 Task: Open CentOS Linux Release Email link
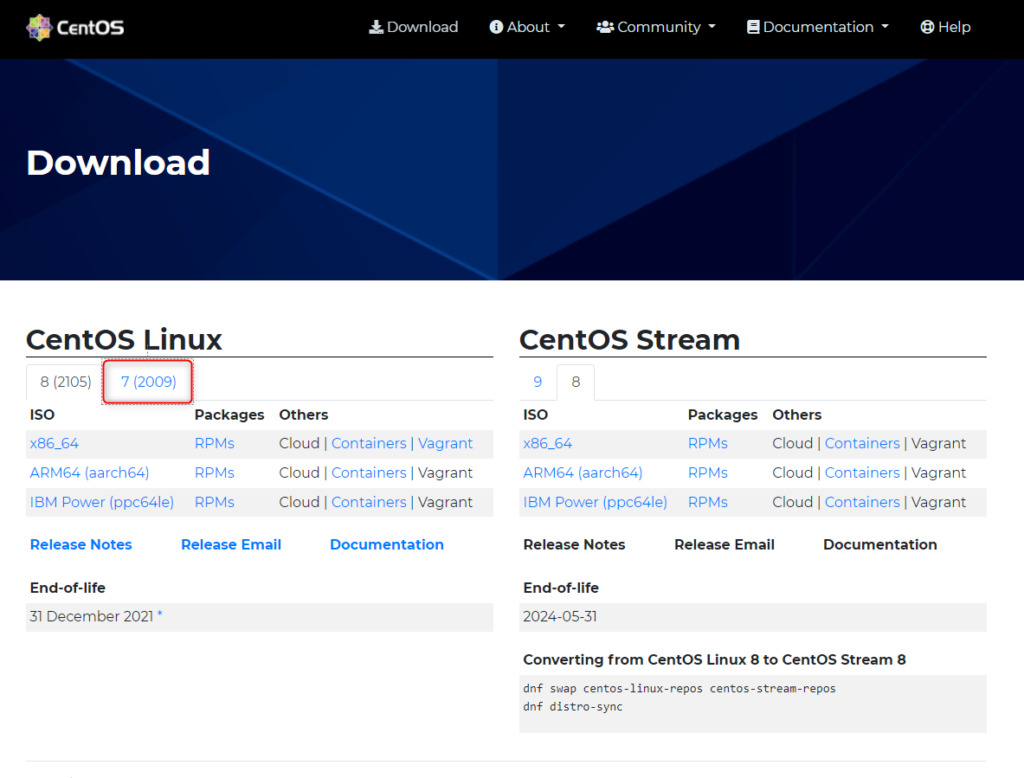[231, 544]
